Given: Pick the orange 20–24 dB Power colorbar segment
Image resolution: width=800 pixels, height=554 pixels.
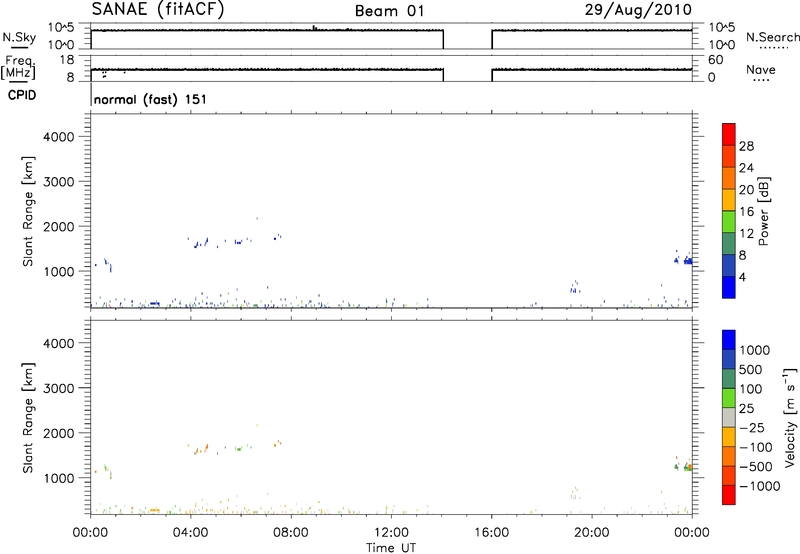Looking at the screenshot, I should (x=729, y=178).
